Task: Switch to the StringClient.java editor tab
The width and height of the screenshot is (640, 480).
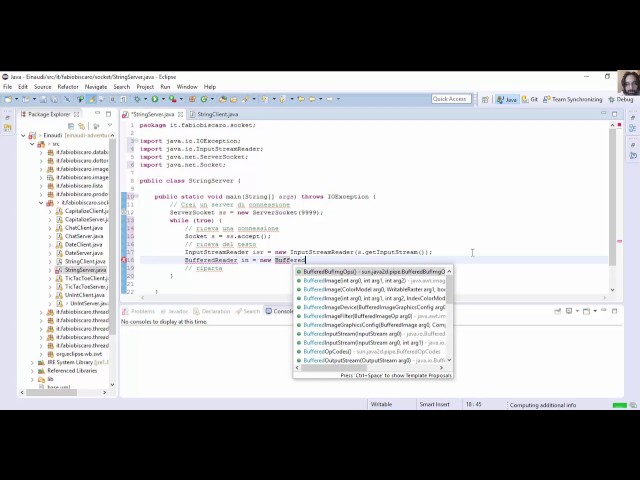Action: 214,114
